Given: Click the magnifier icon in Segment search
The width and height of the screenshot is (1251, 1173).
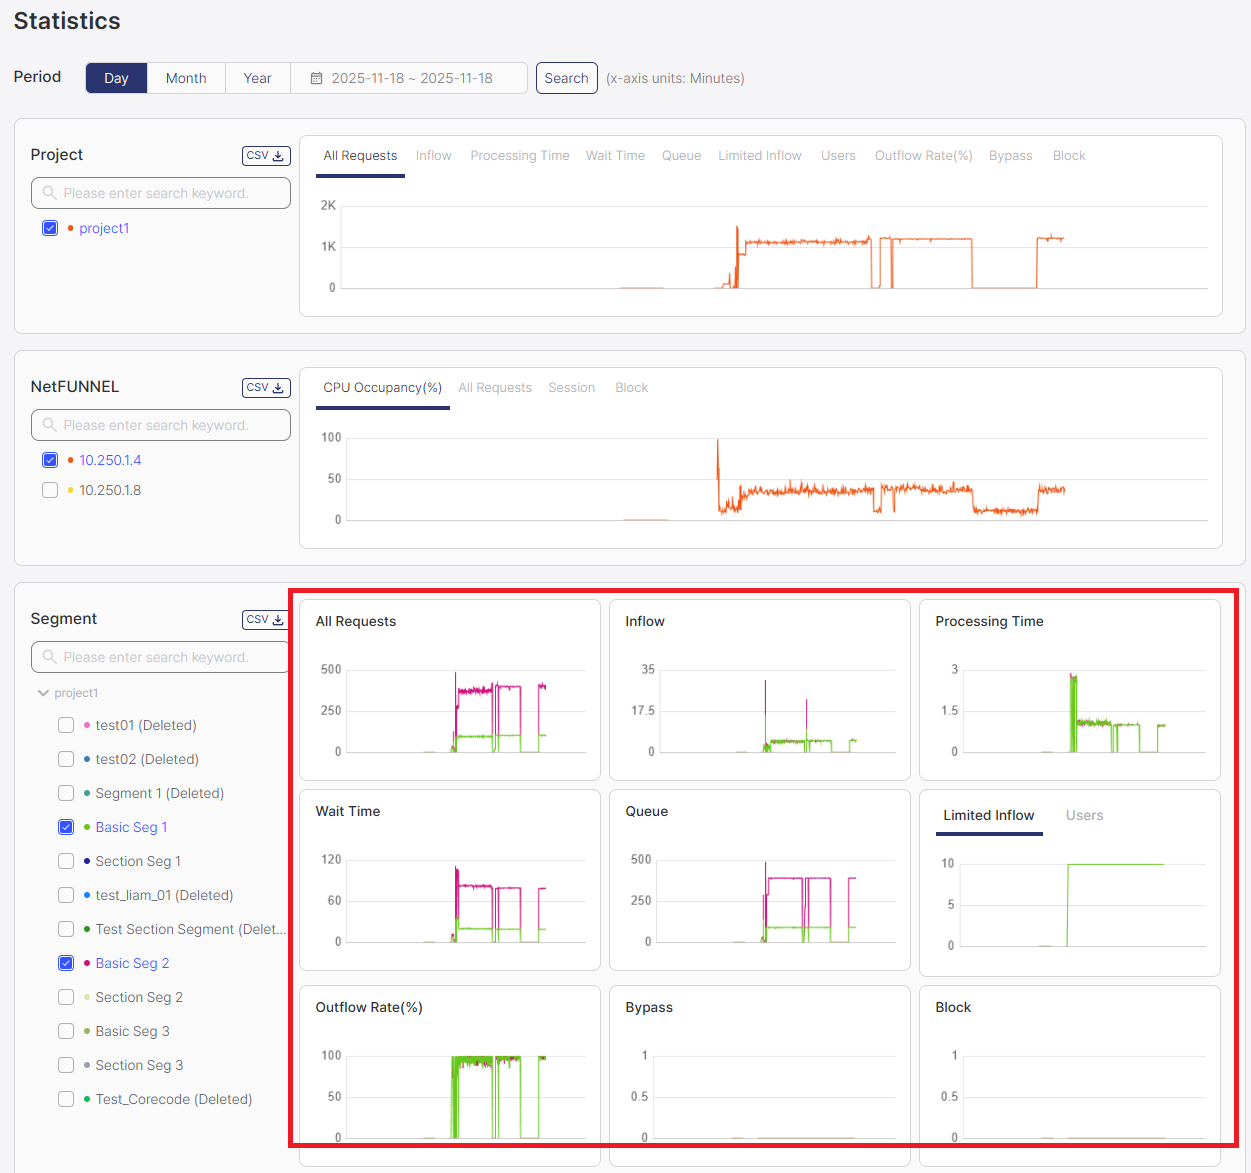Looking at the screenshot, I should (x=49, y=657).
